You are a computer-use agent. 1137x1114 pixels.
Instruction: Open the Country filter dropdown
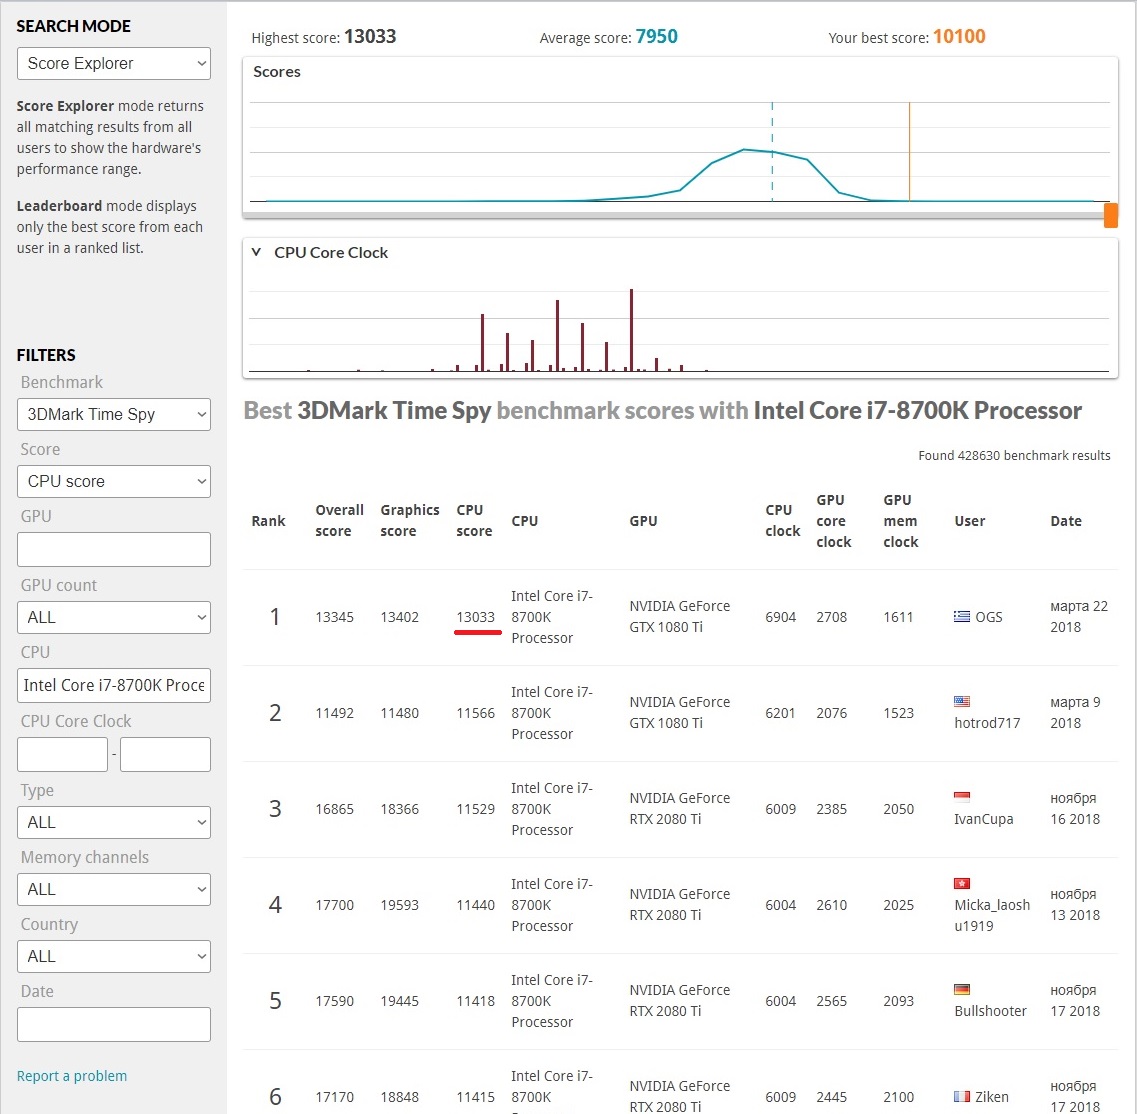[x=114, y=957]
